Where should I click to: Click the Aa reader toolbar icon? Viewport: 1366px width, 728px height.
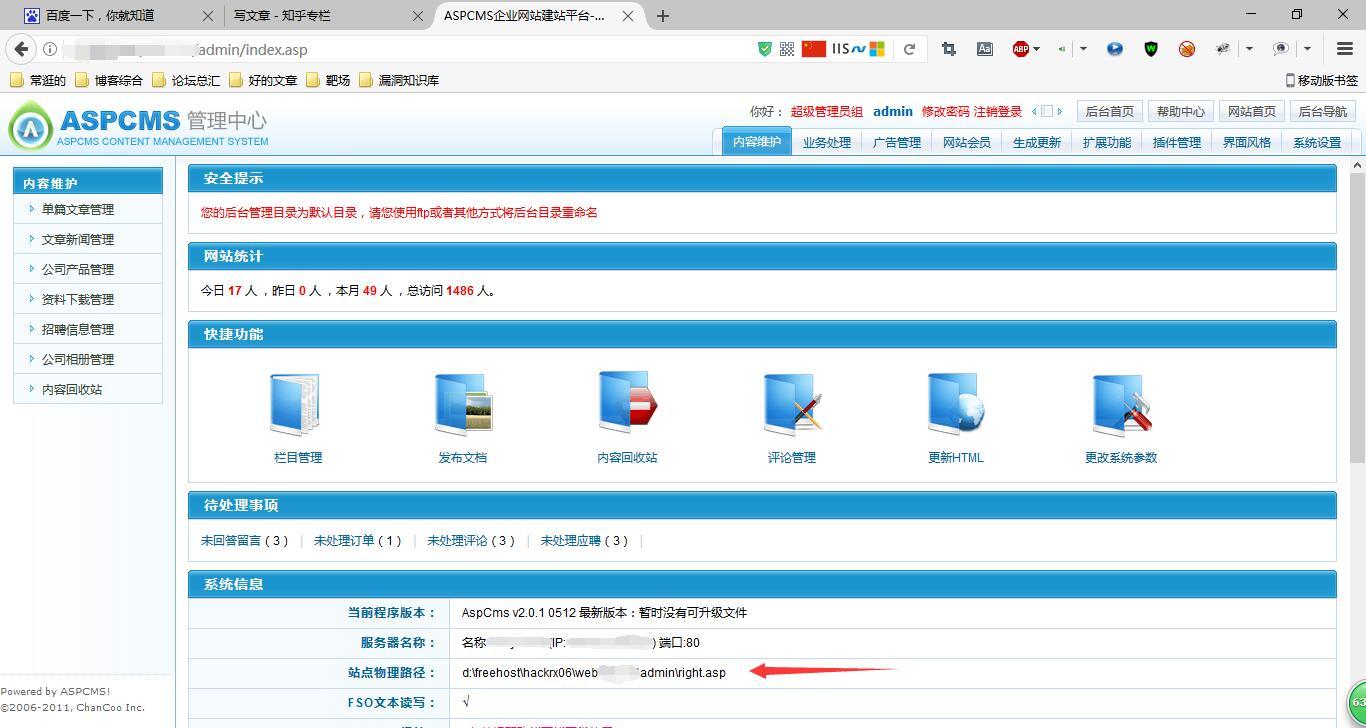(x=985, y=49)
